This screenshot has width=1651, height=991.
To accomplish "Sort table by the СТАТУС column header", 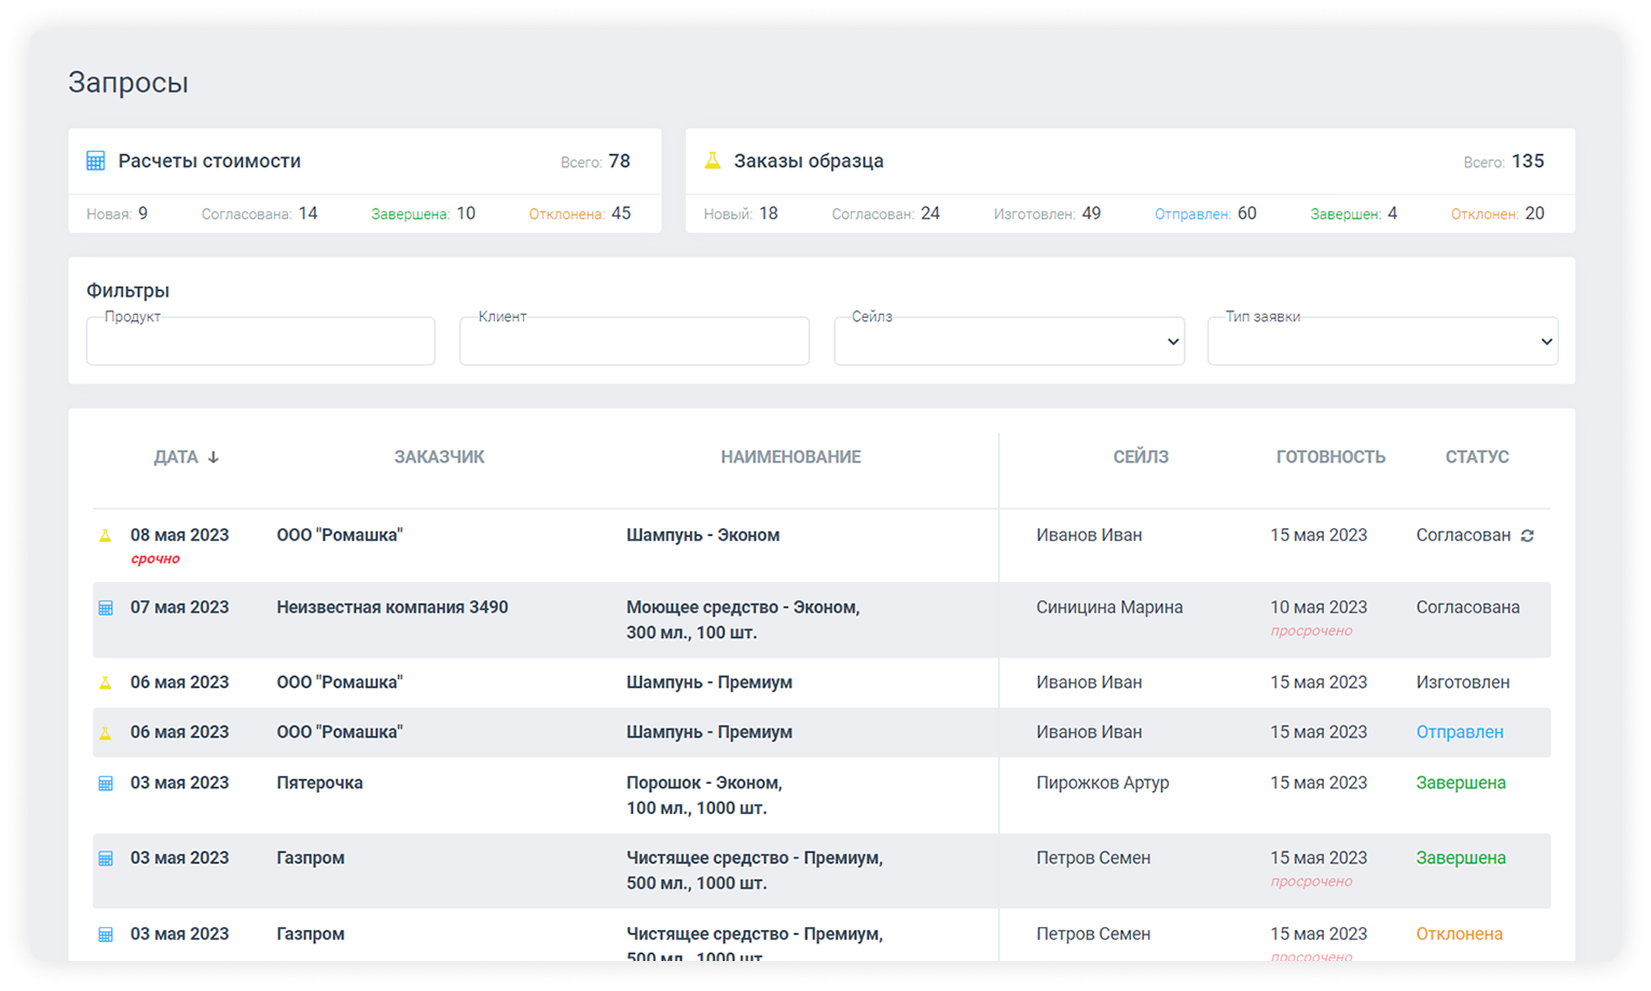I will 1476,457.
